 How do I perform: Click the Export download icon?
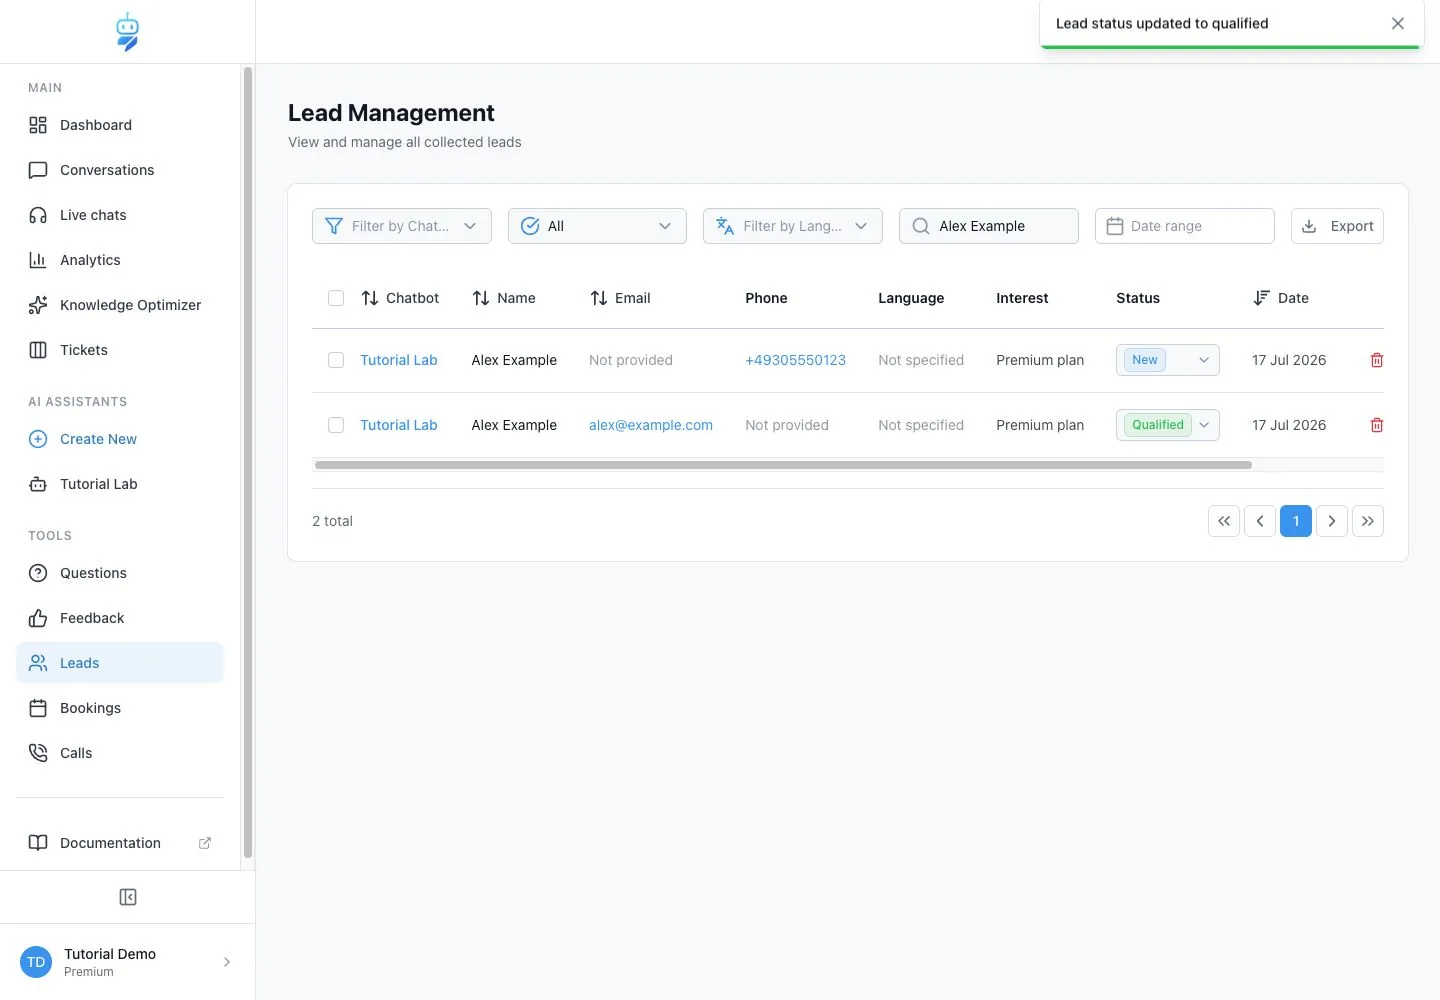point(1309,226)
